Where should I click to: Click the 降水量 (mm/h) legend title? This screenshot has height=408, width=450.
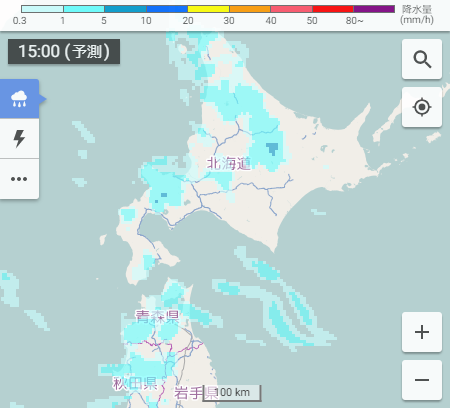417,15
